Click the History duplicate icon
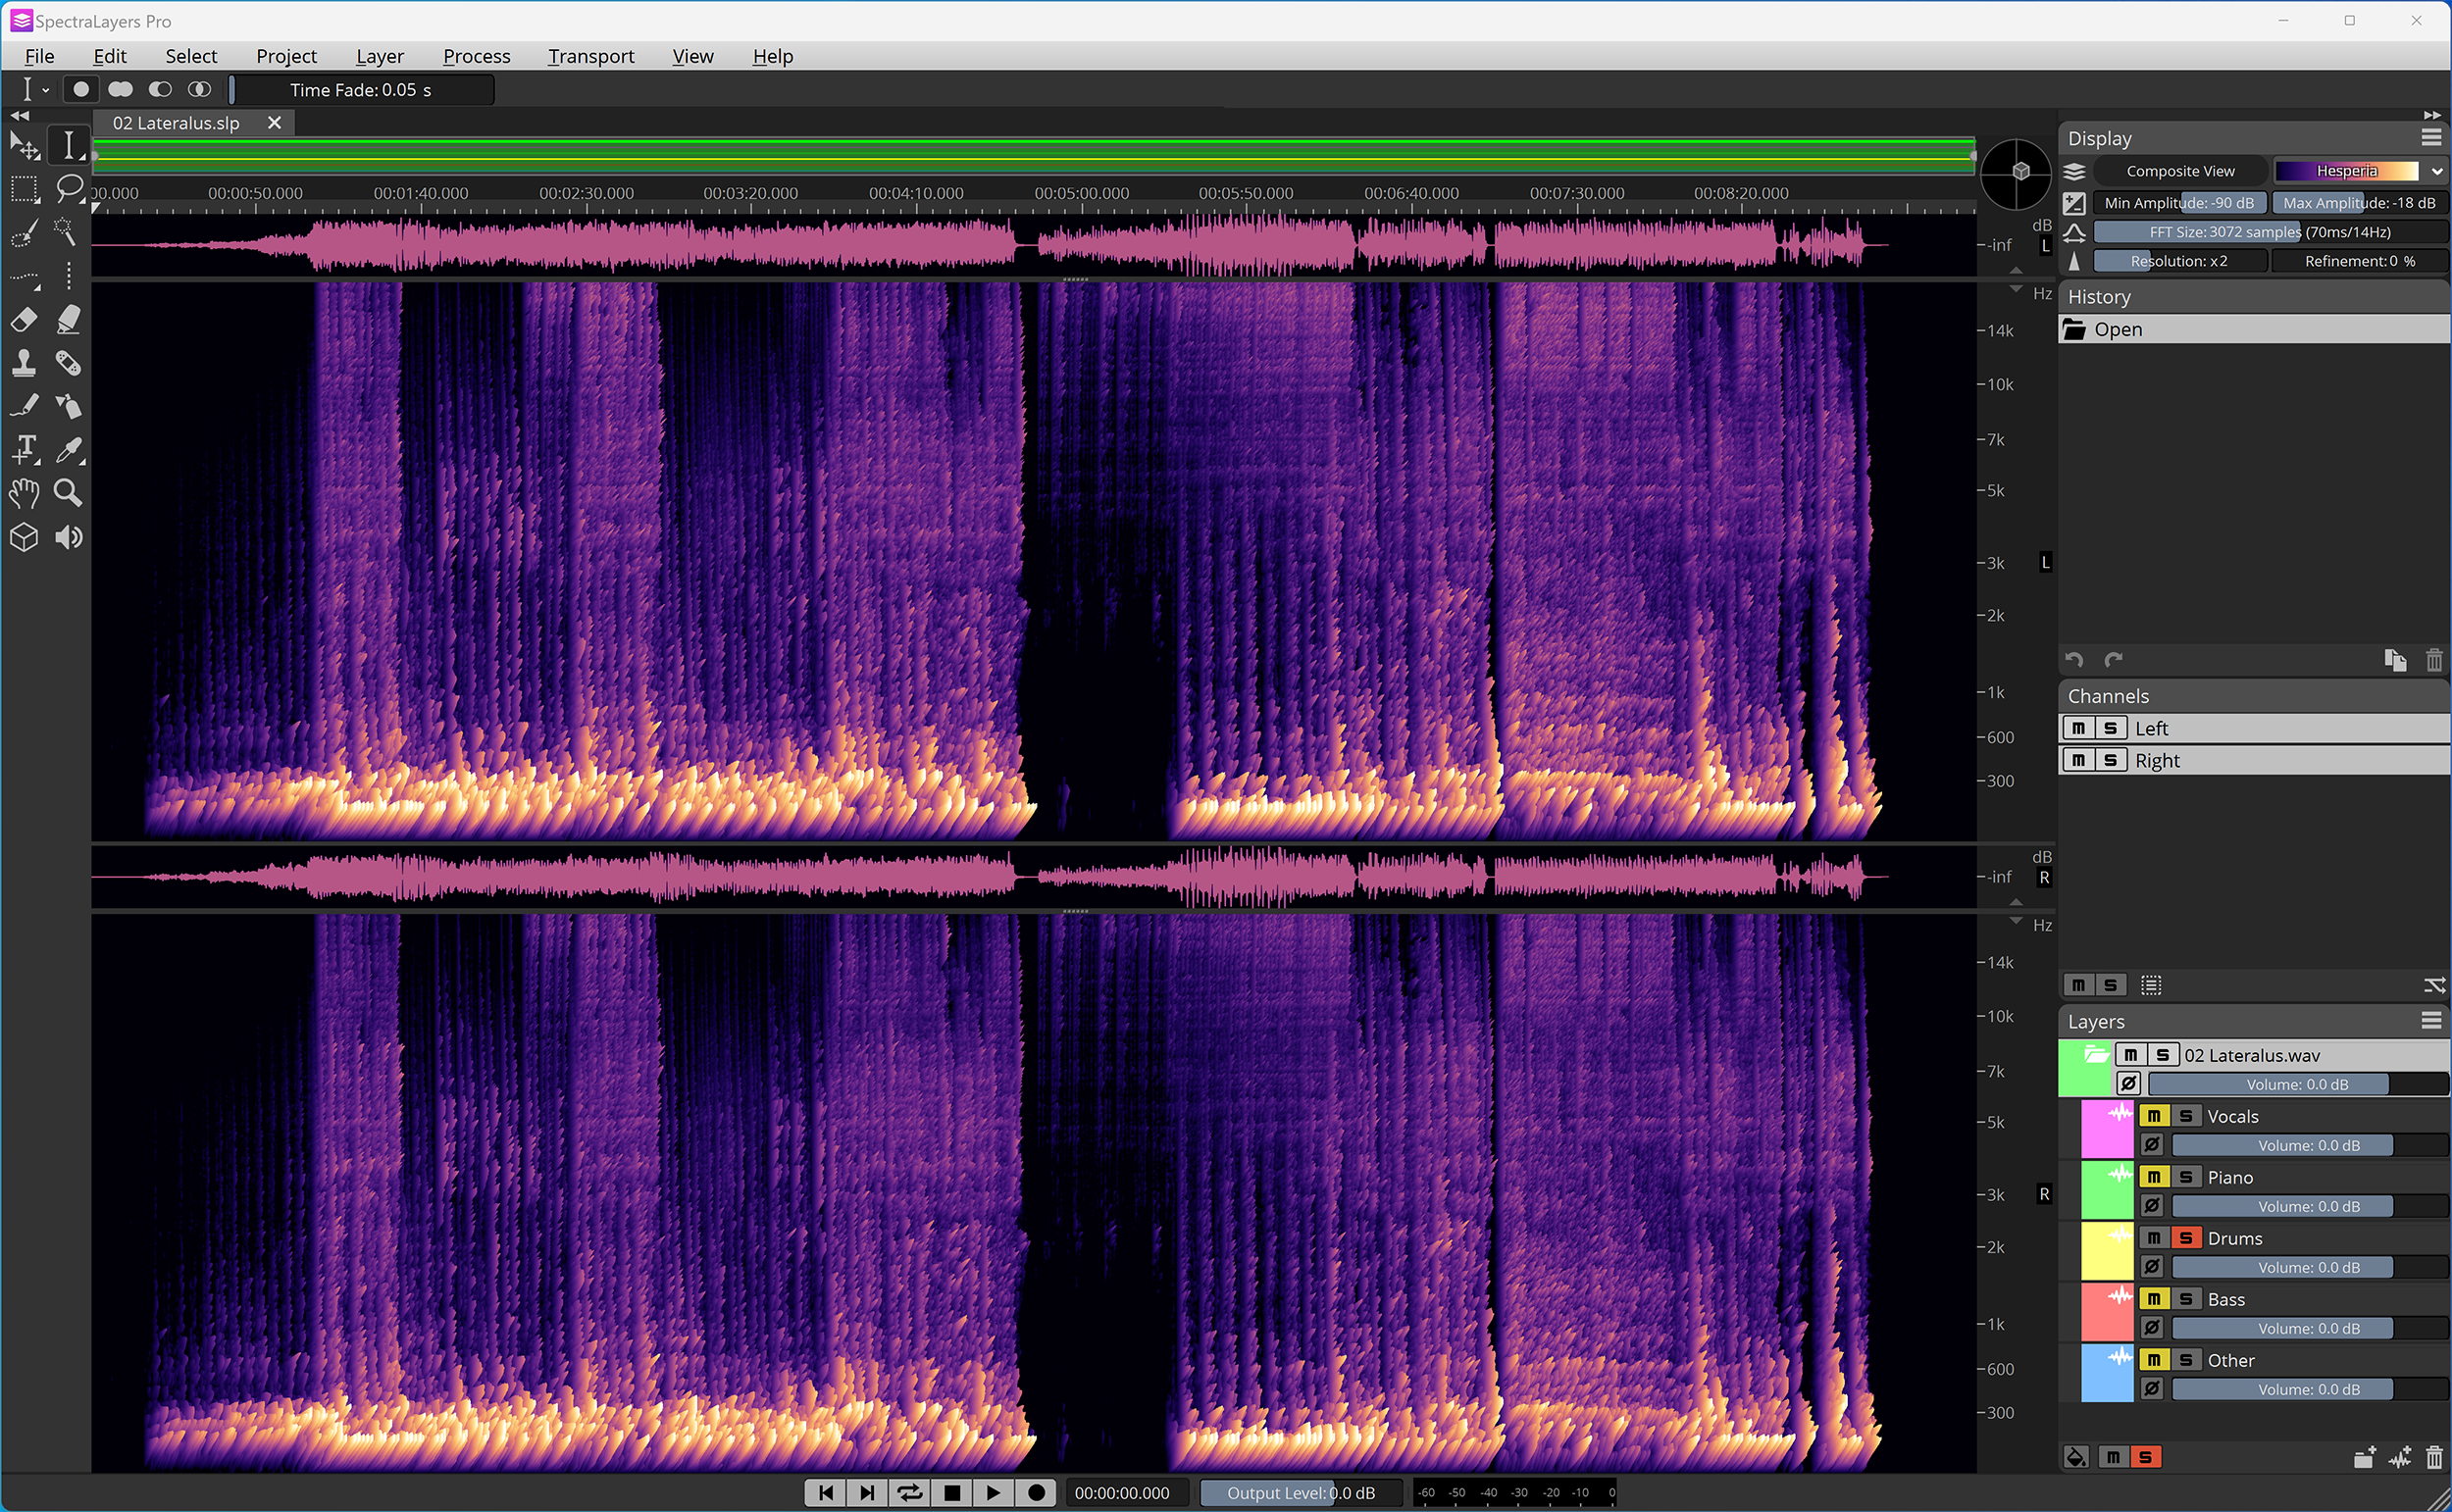 coord(2395,660)
